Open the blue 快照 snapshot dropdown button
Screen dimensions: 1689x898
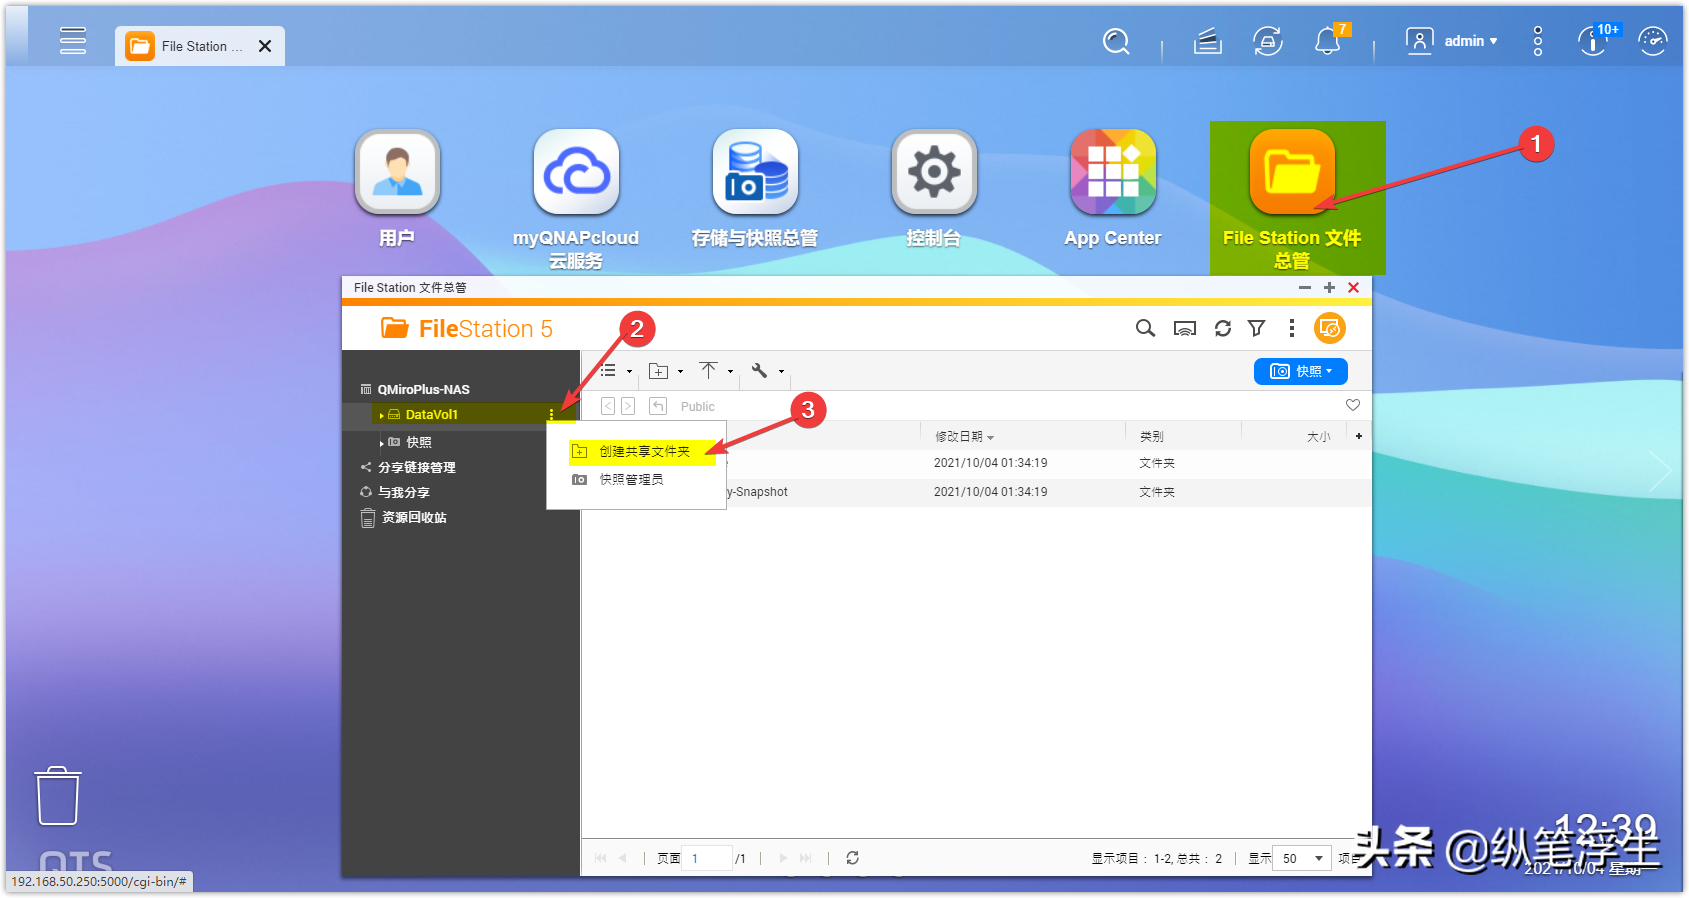click(x=1301, y=371)
